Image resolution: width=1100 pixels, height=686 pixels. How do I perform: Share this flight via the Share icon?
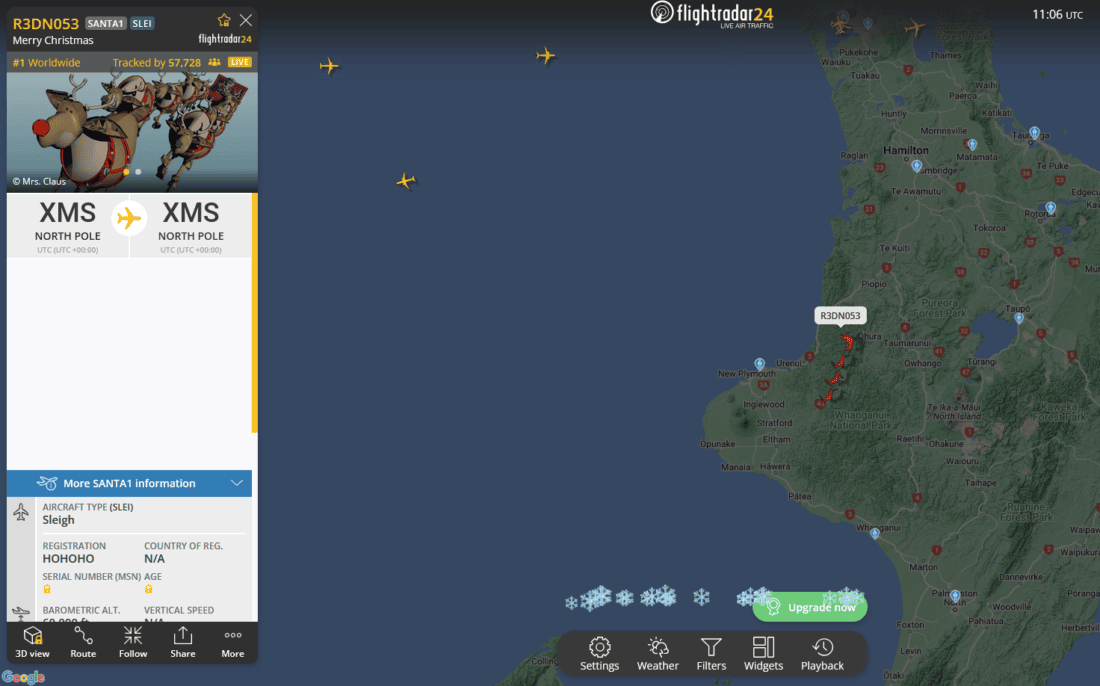click(182, 643)
